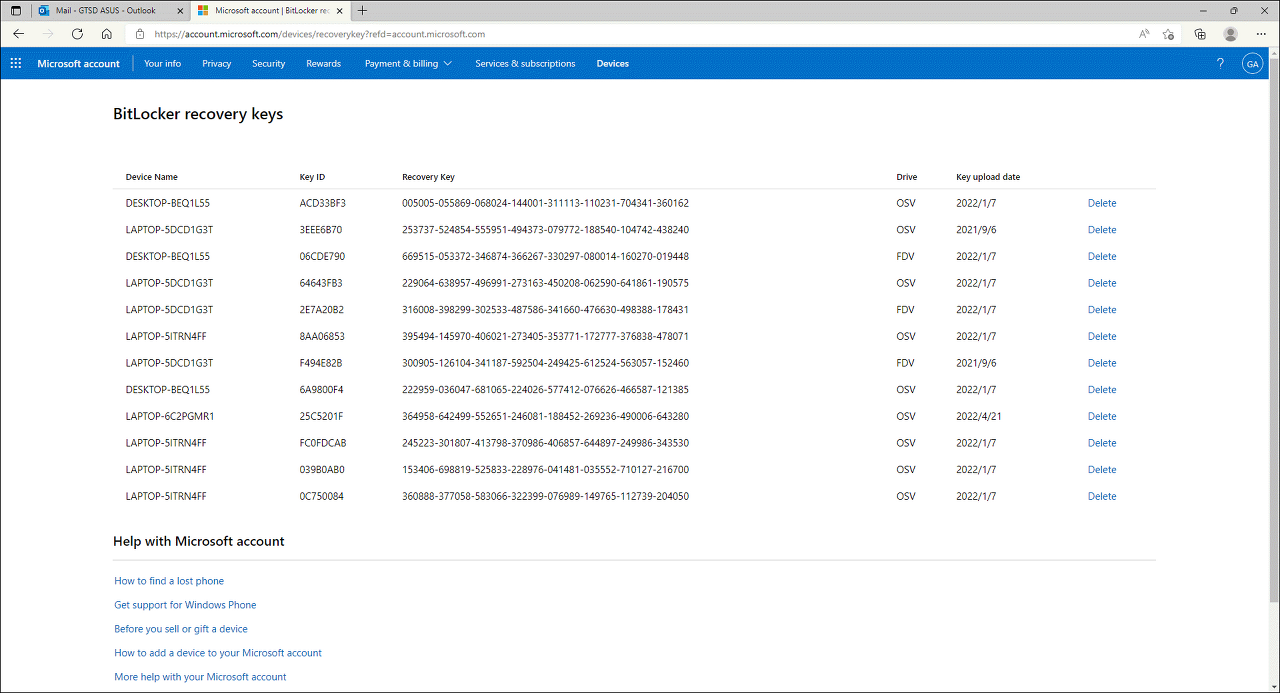Screen dimensions: 1280x693
Task: Open the Your info menu item
Action: pyautogui.click(x=162, y=63)
